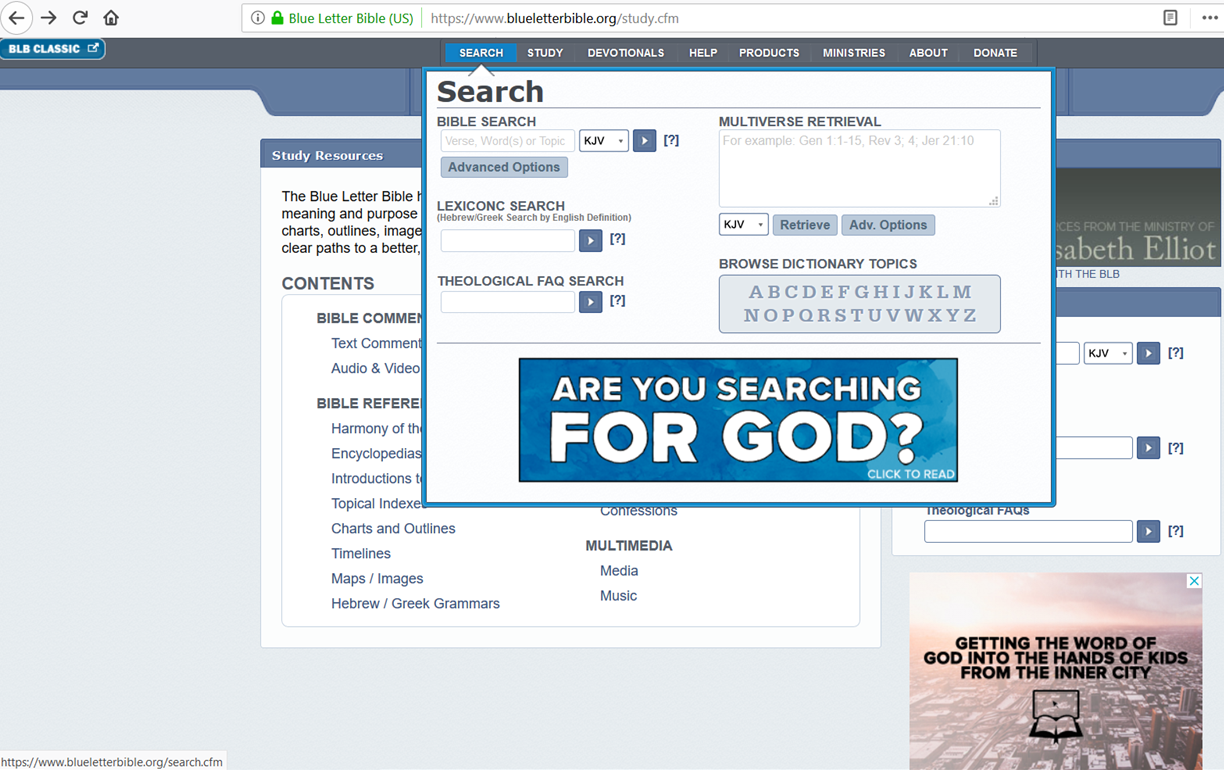Open the STUDY menu

click(x=545, y=53)
